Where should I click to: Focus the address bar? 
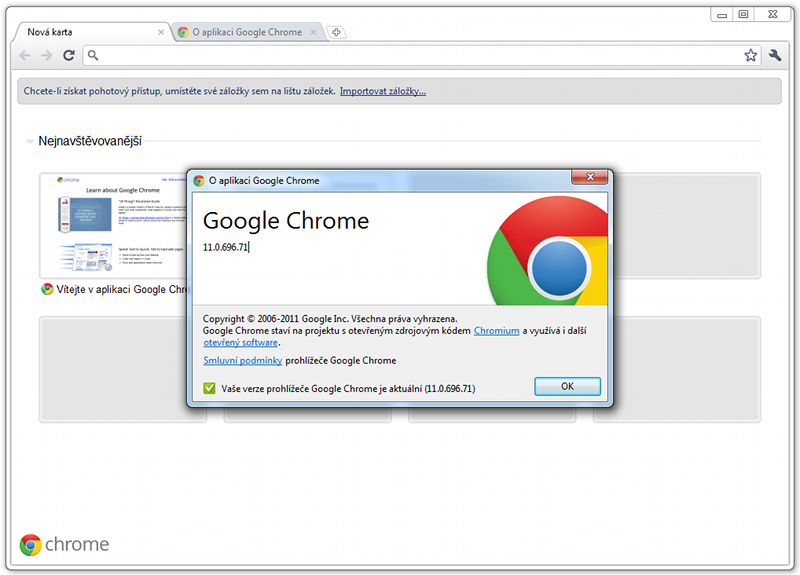(x=421, y=55)
